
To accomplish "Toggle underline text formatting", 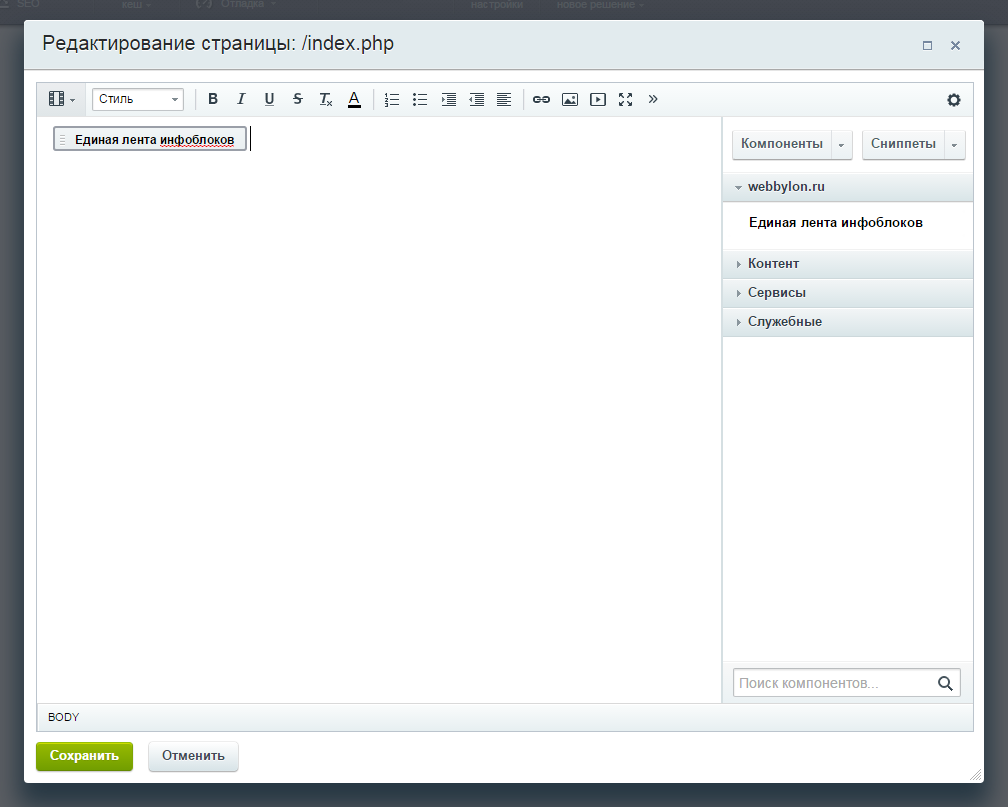I will (269, 99).
